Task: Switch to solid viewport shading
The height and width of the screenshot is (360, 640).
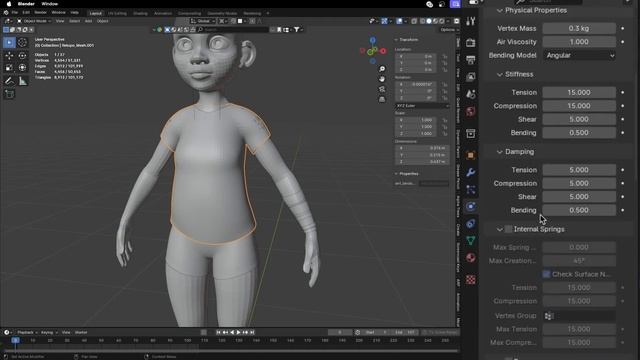Action: click(429, 21)
